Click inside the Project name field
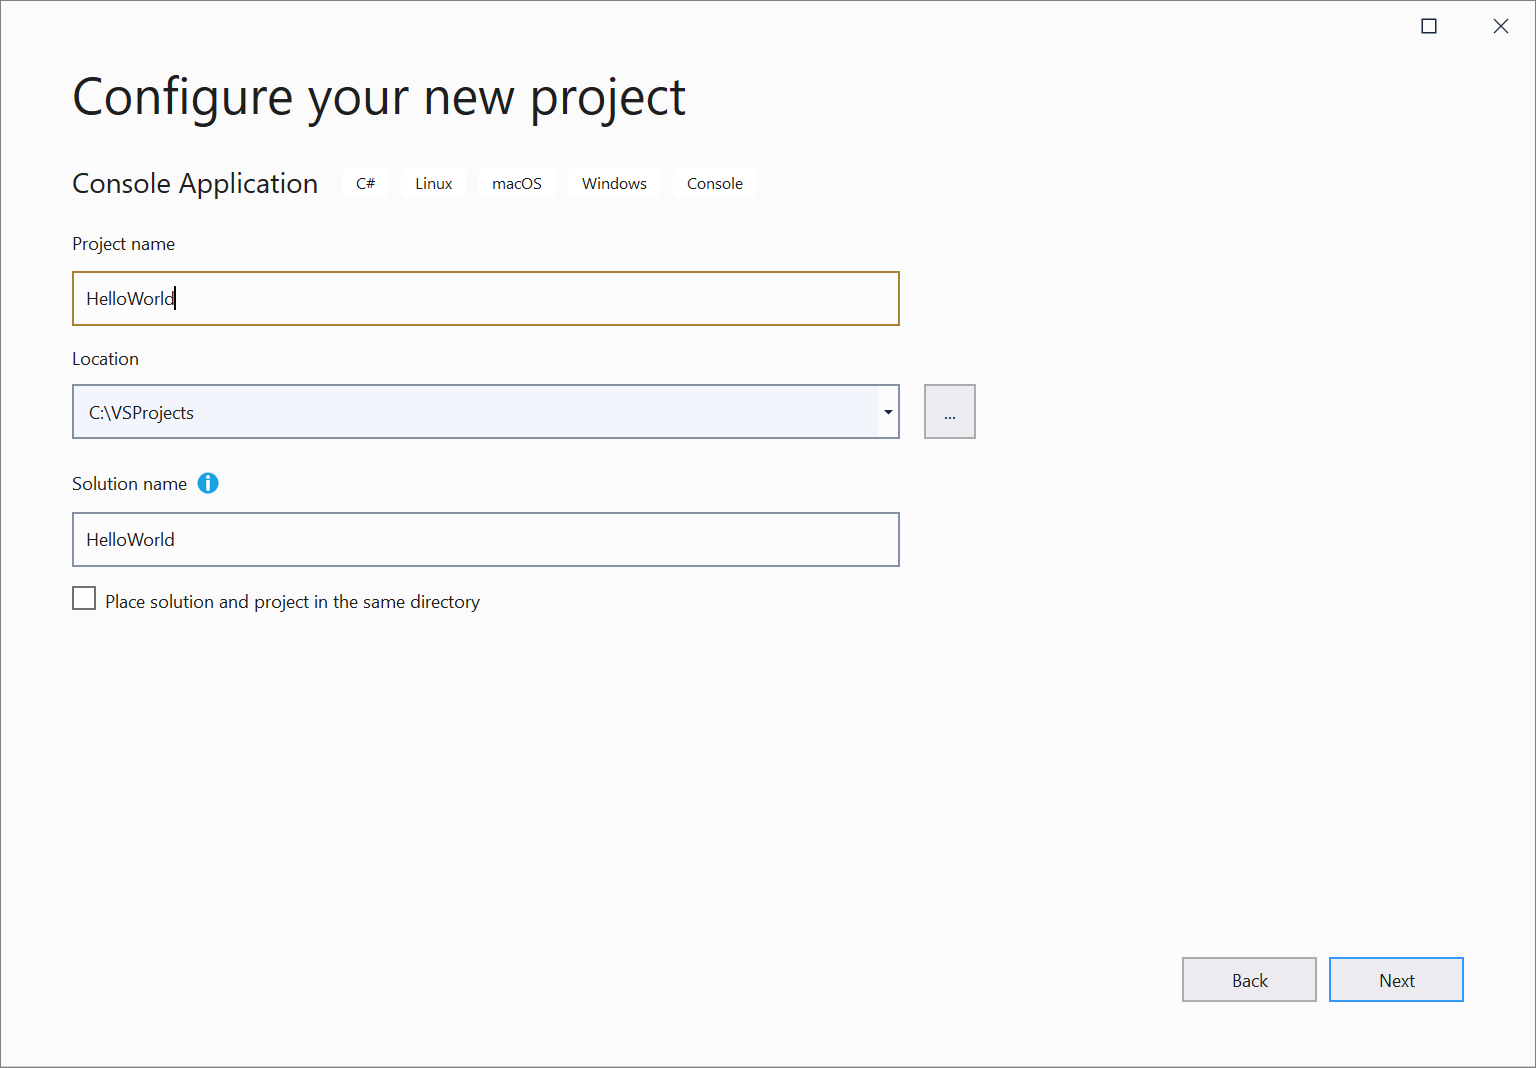This screenshot has height=1068, width=1536. (485, 298)
